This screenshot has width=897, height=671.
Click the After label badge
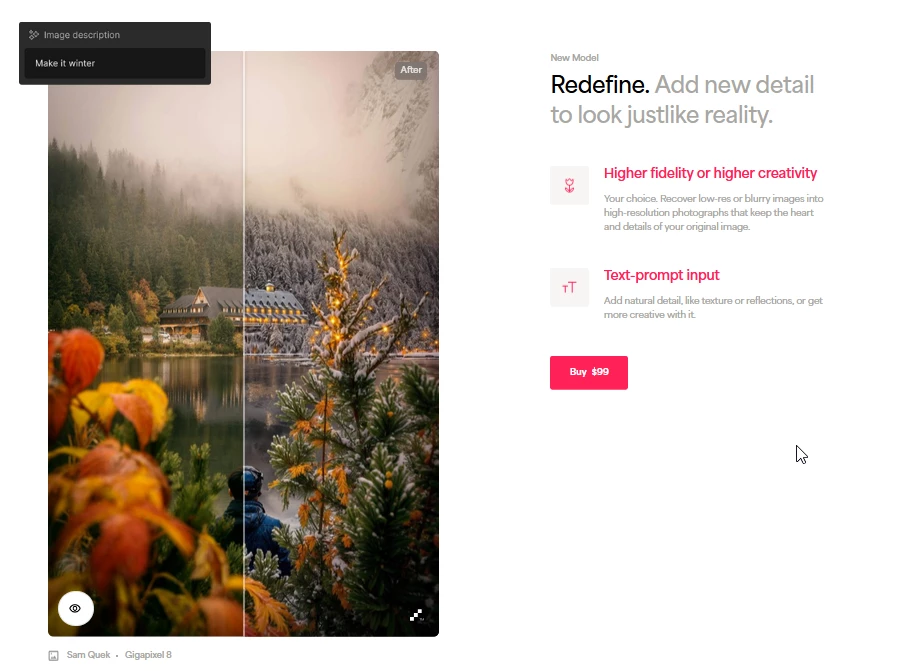411,70
